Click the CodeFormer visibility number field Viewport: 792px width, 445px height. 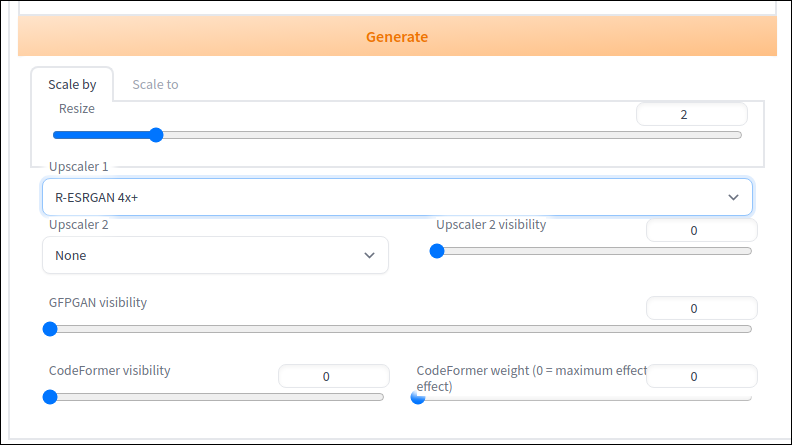[x=334, y=376]
